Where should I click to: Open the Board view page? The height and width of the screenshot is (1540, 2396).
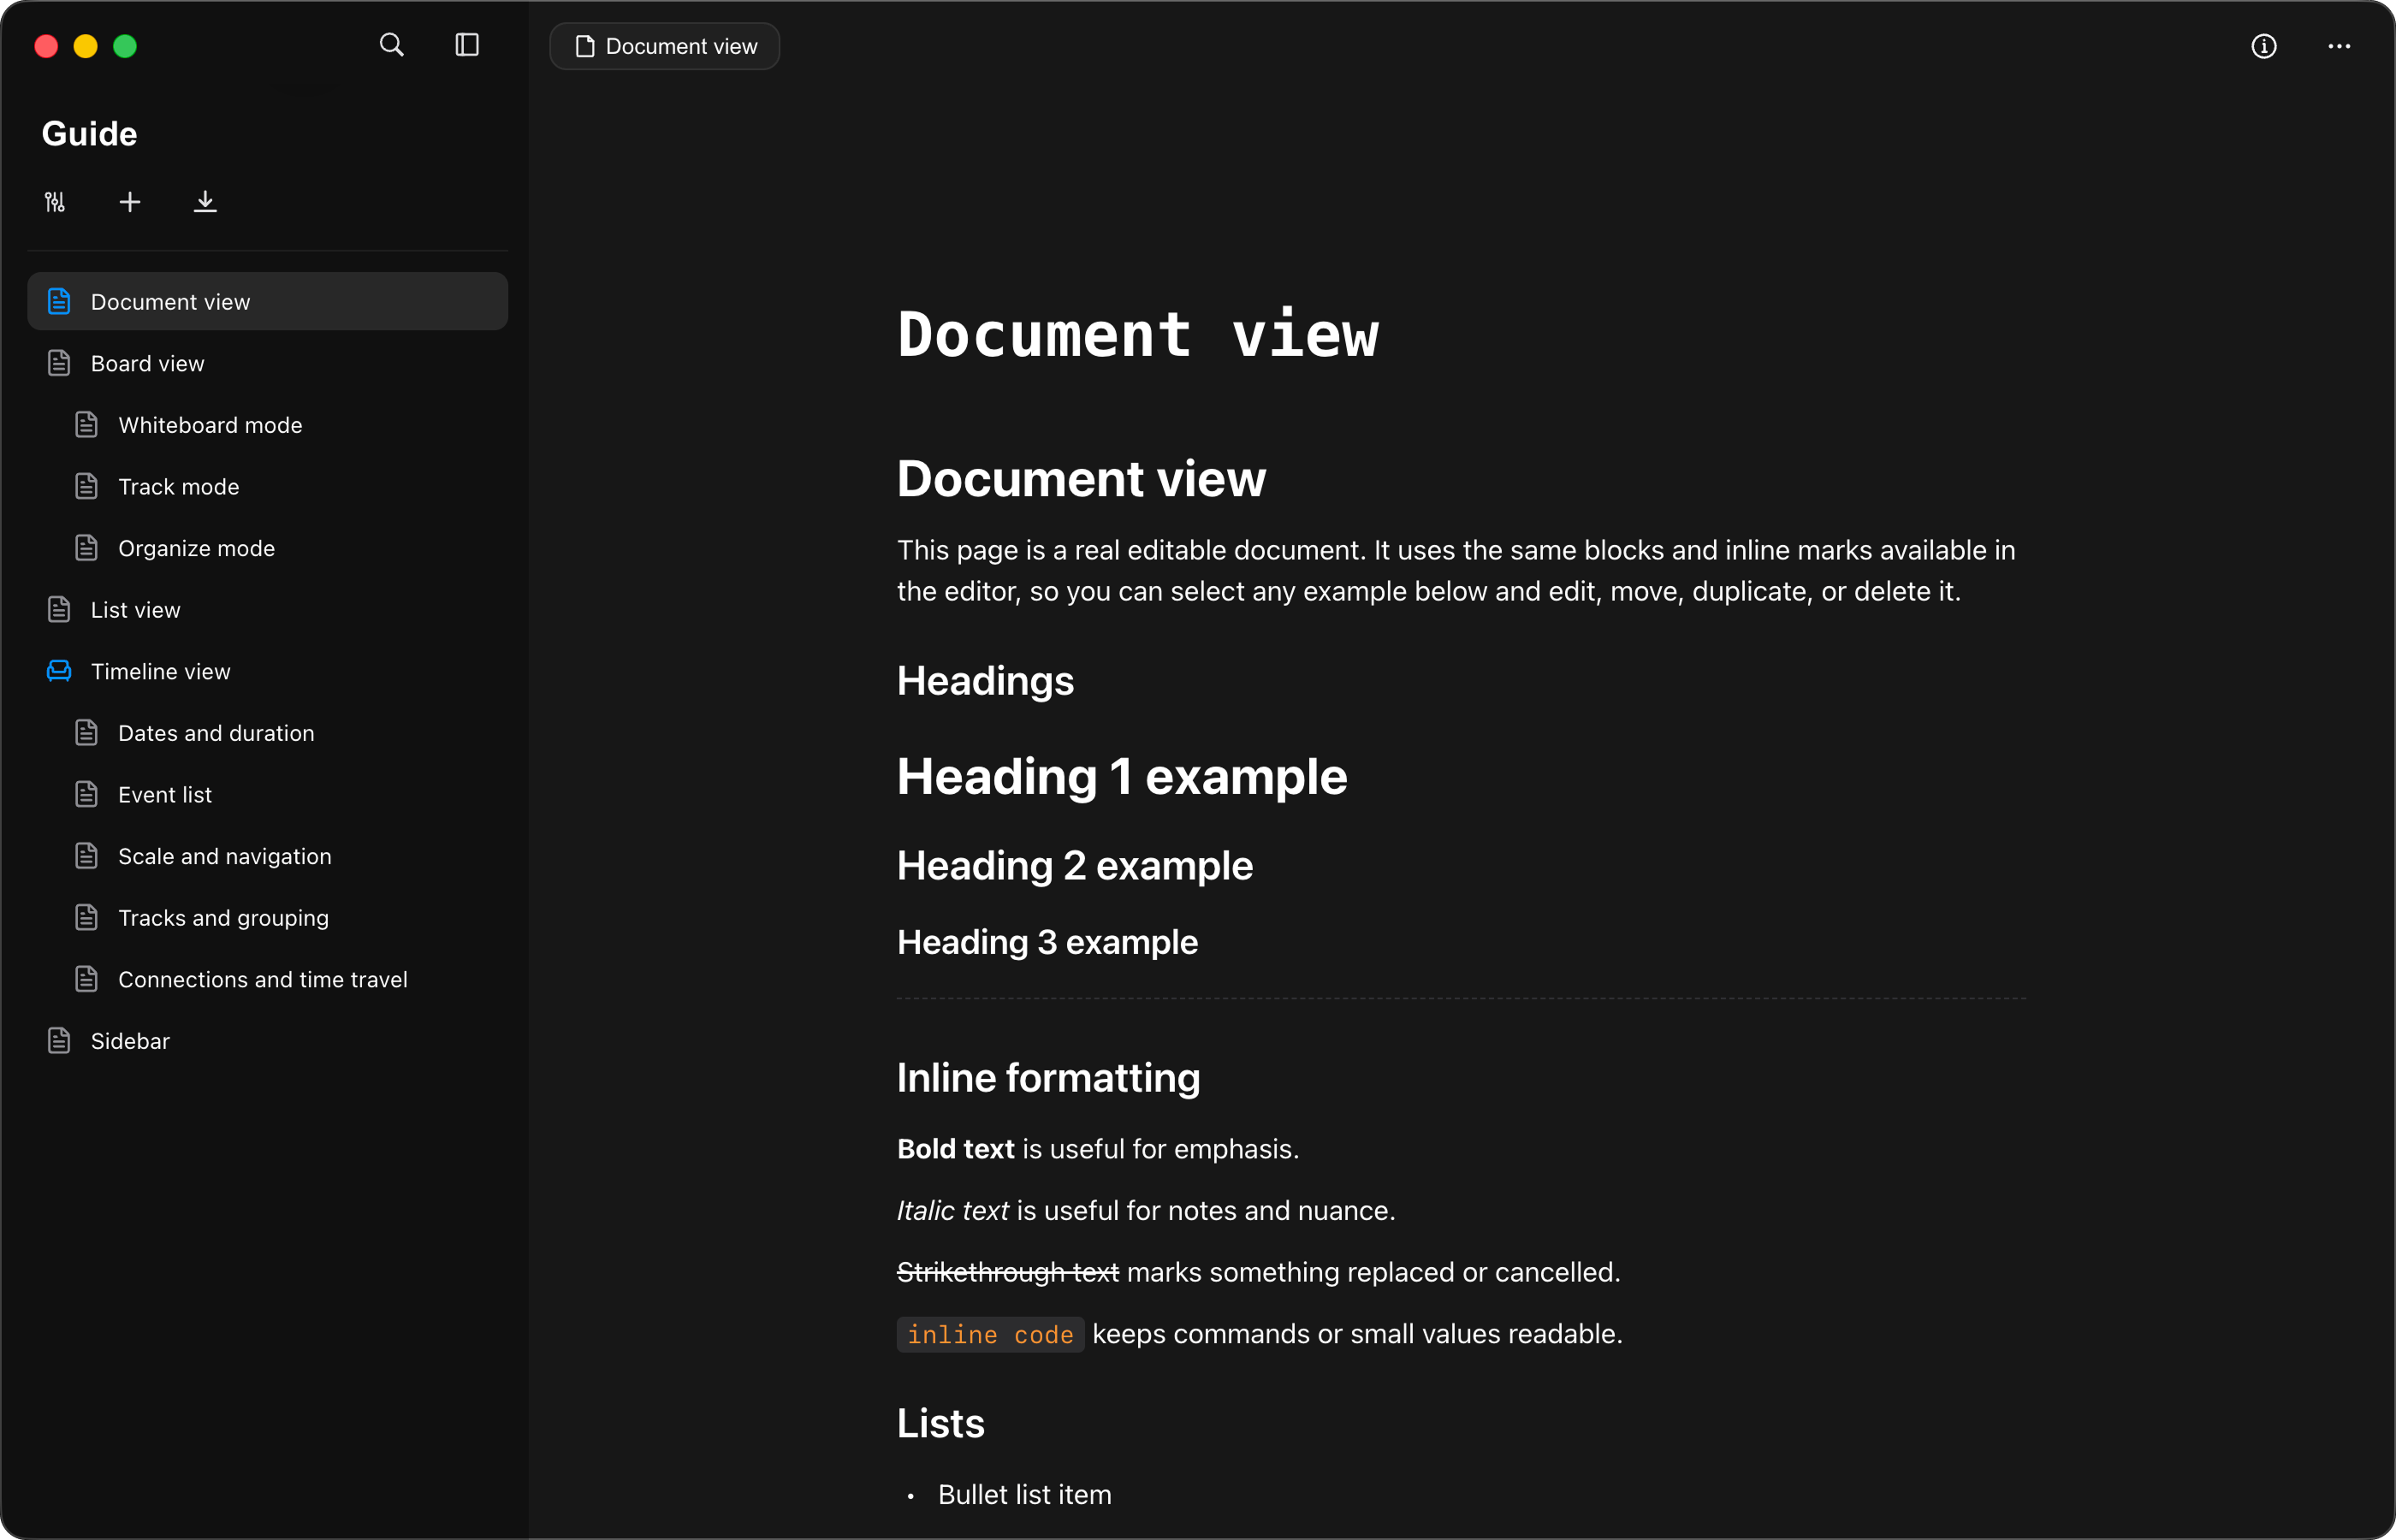tap(268, 363)
